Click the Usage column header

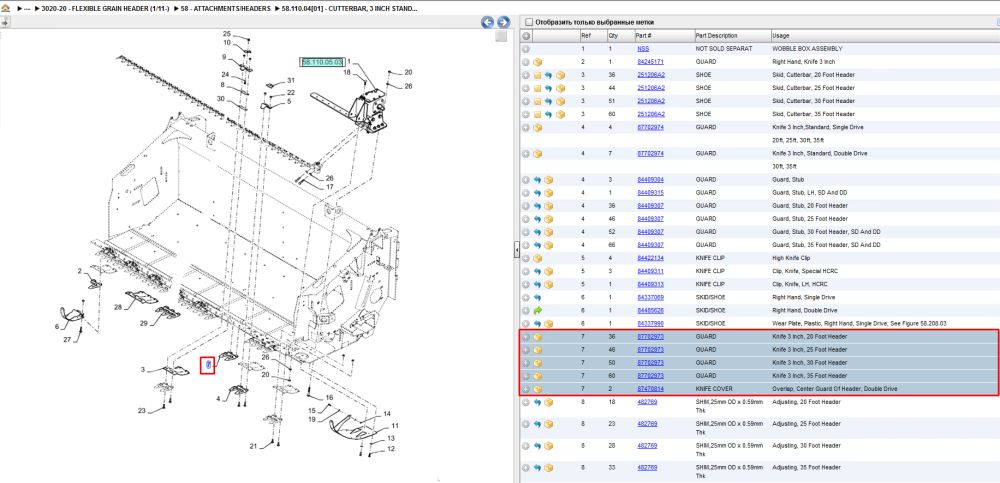pyautogui.click(x=885, y=36)
